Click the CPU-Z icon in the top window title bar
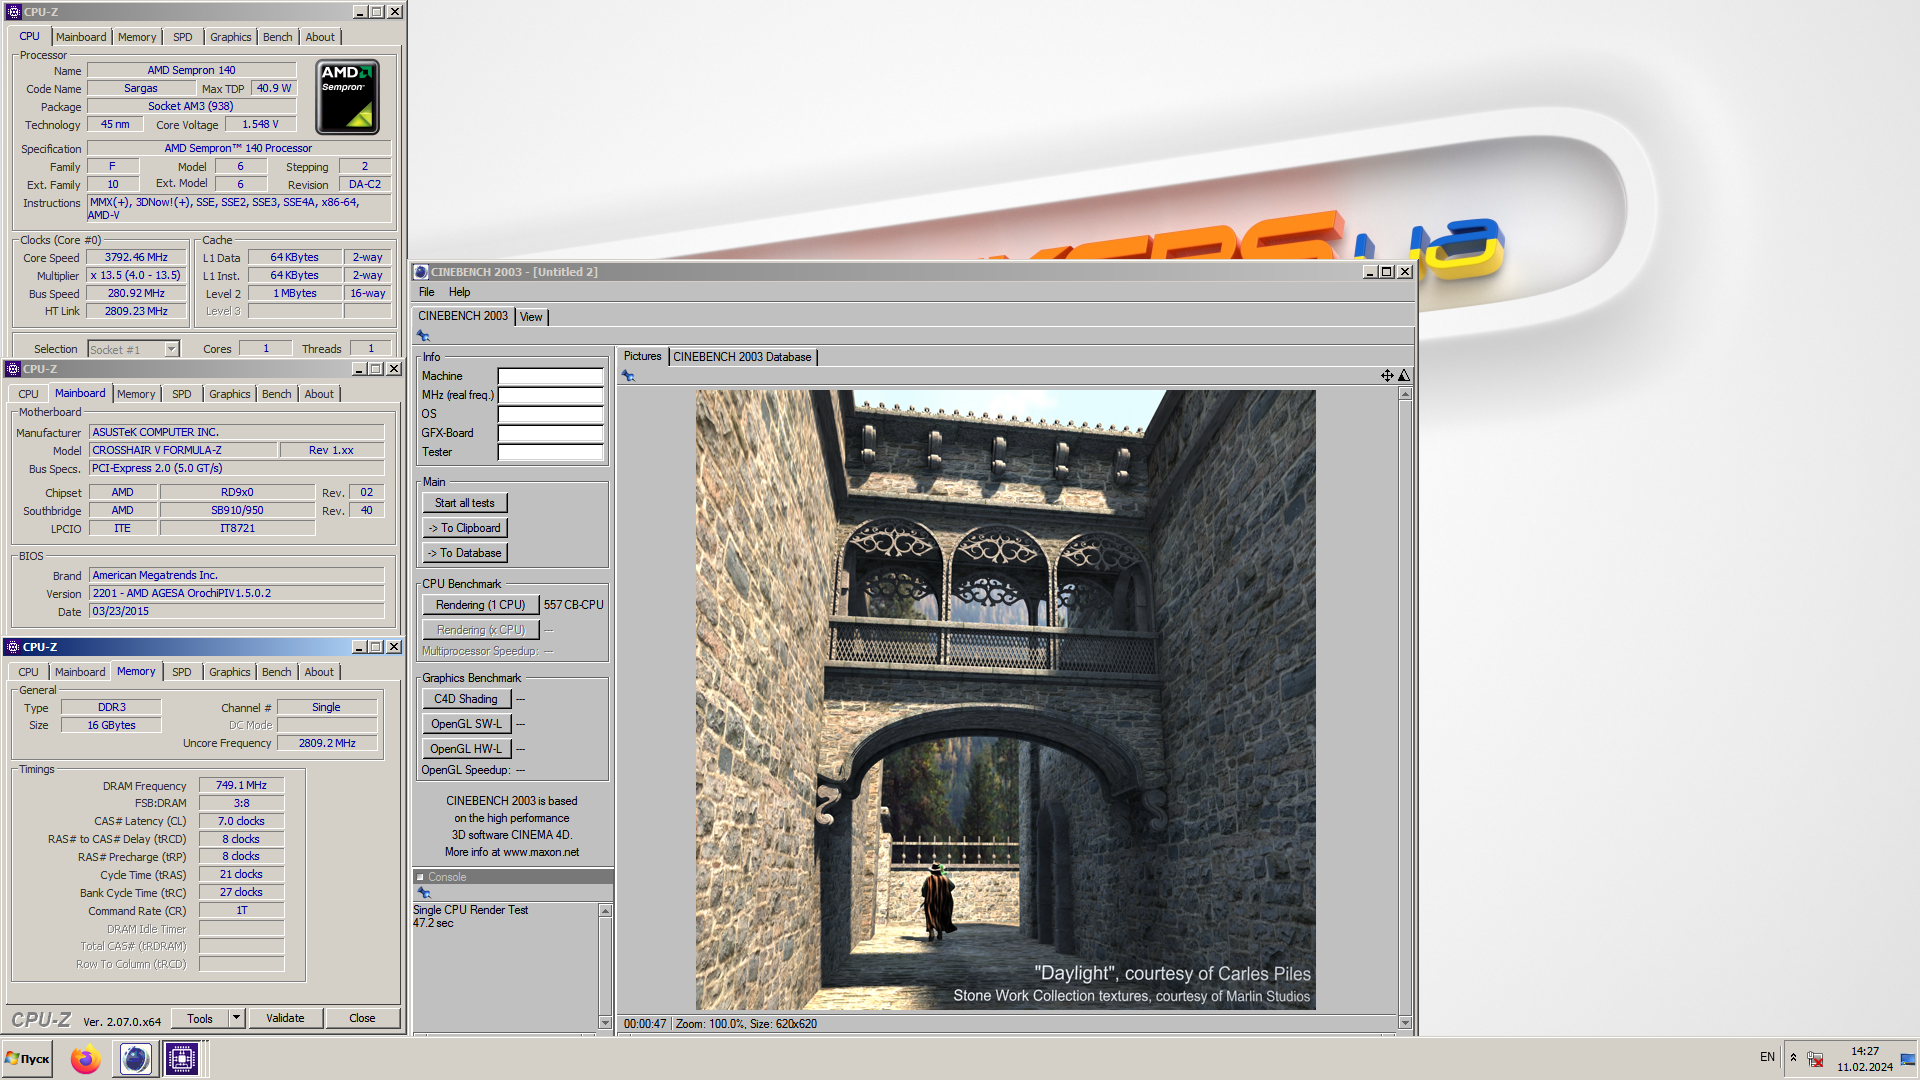Viewport: 1920px width, 1080px height. [13, 12]
